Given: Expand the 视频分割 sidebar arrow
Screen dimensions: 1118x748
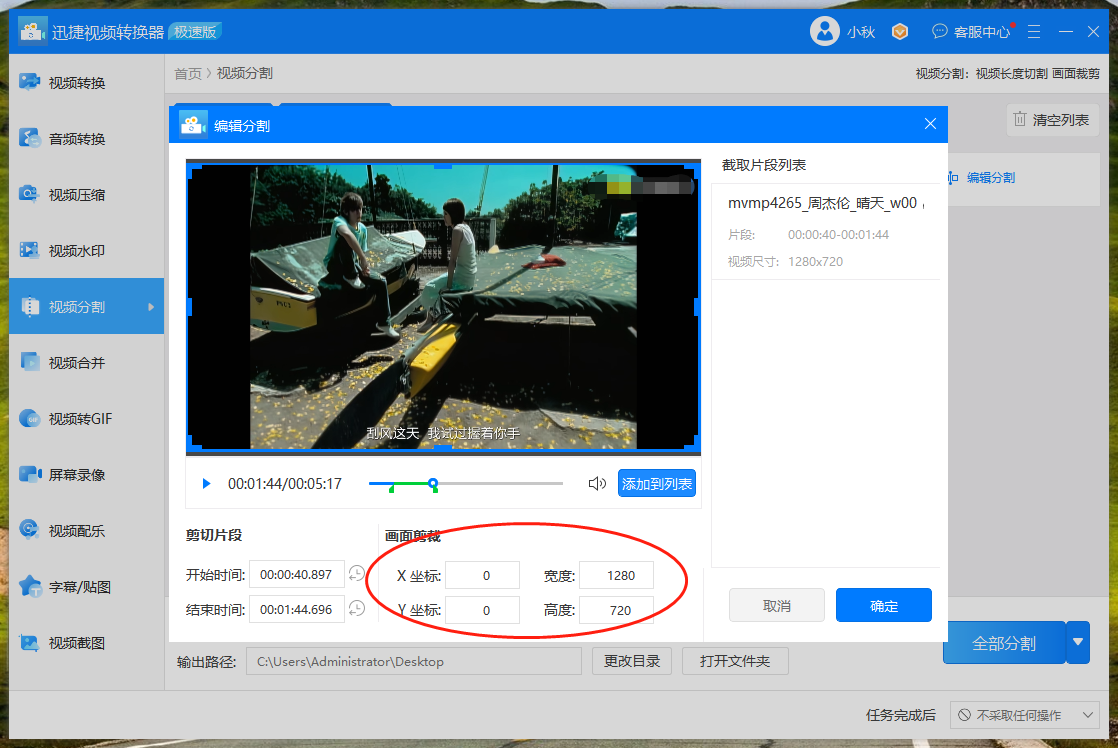Looking at the screenshot, I should coord(152,307).
